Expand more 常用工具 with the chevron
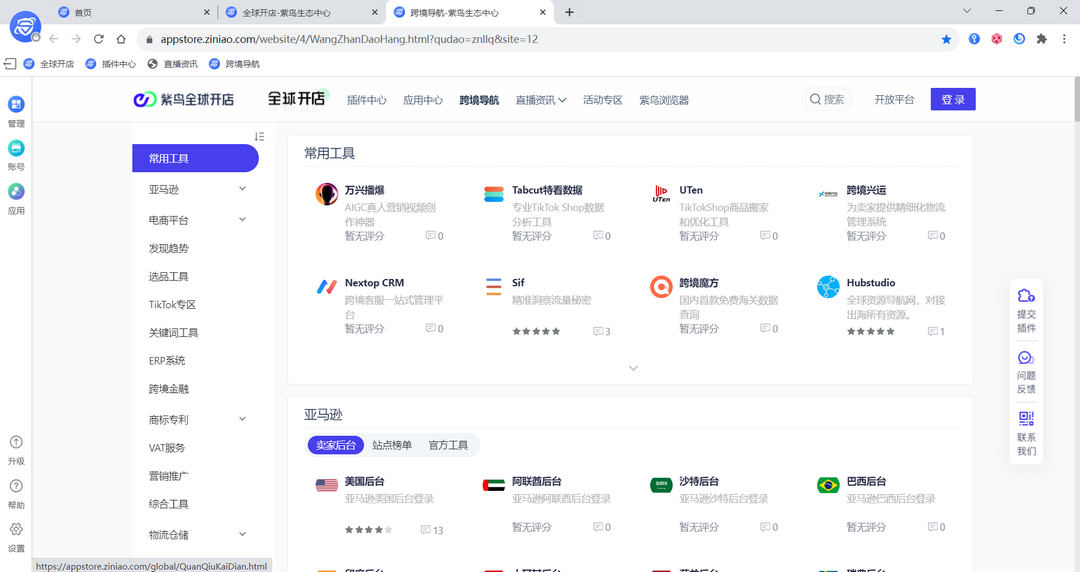Image resolution: width=1080 pixels, height=572 pixels. click(x=633, y=368)
